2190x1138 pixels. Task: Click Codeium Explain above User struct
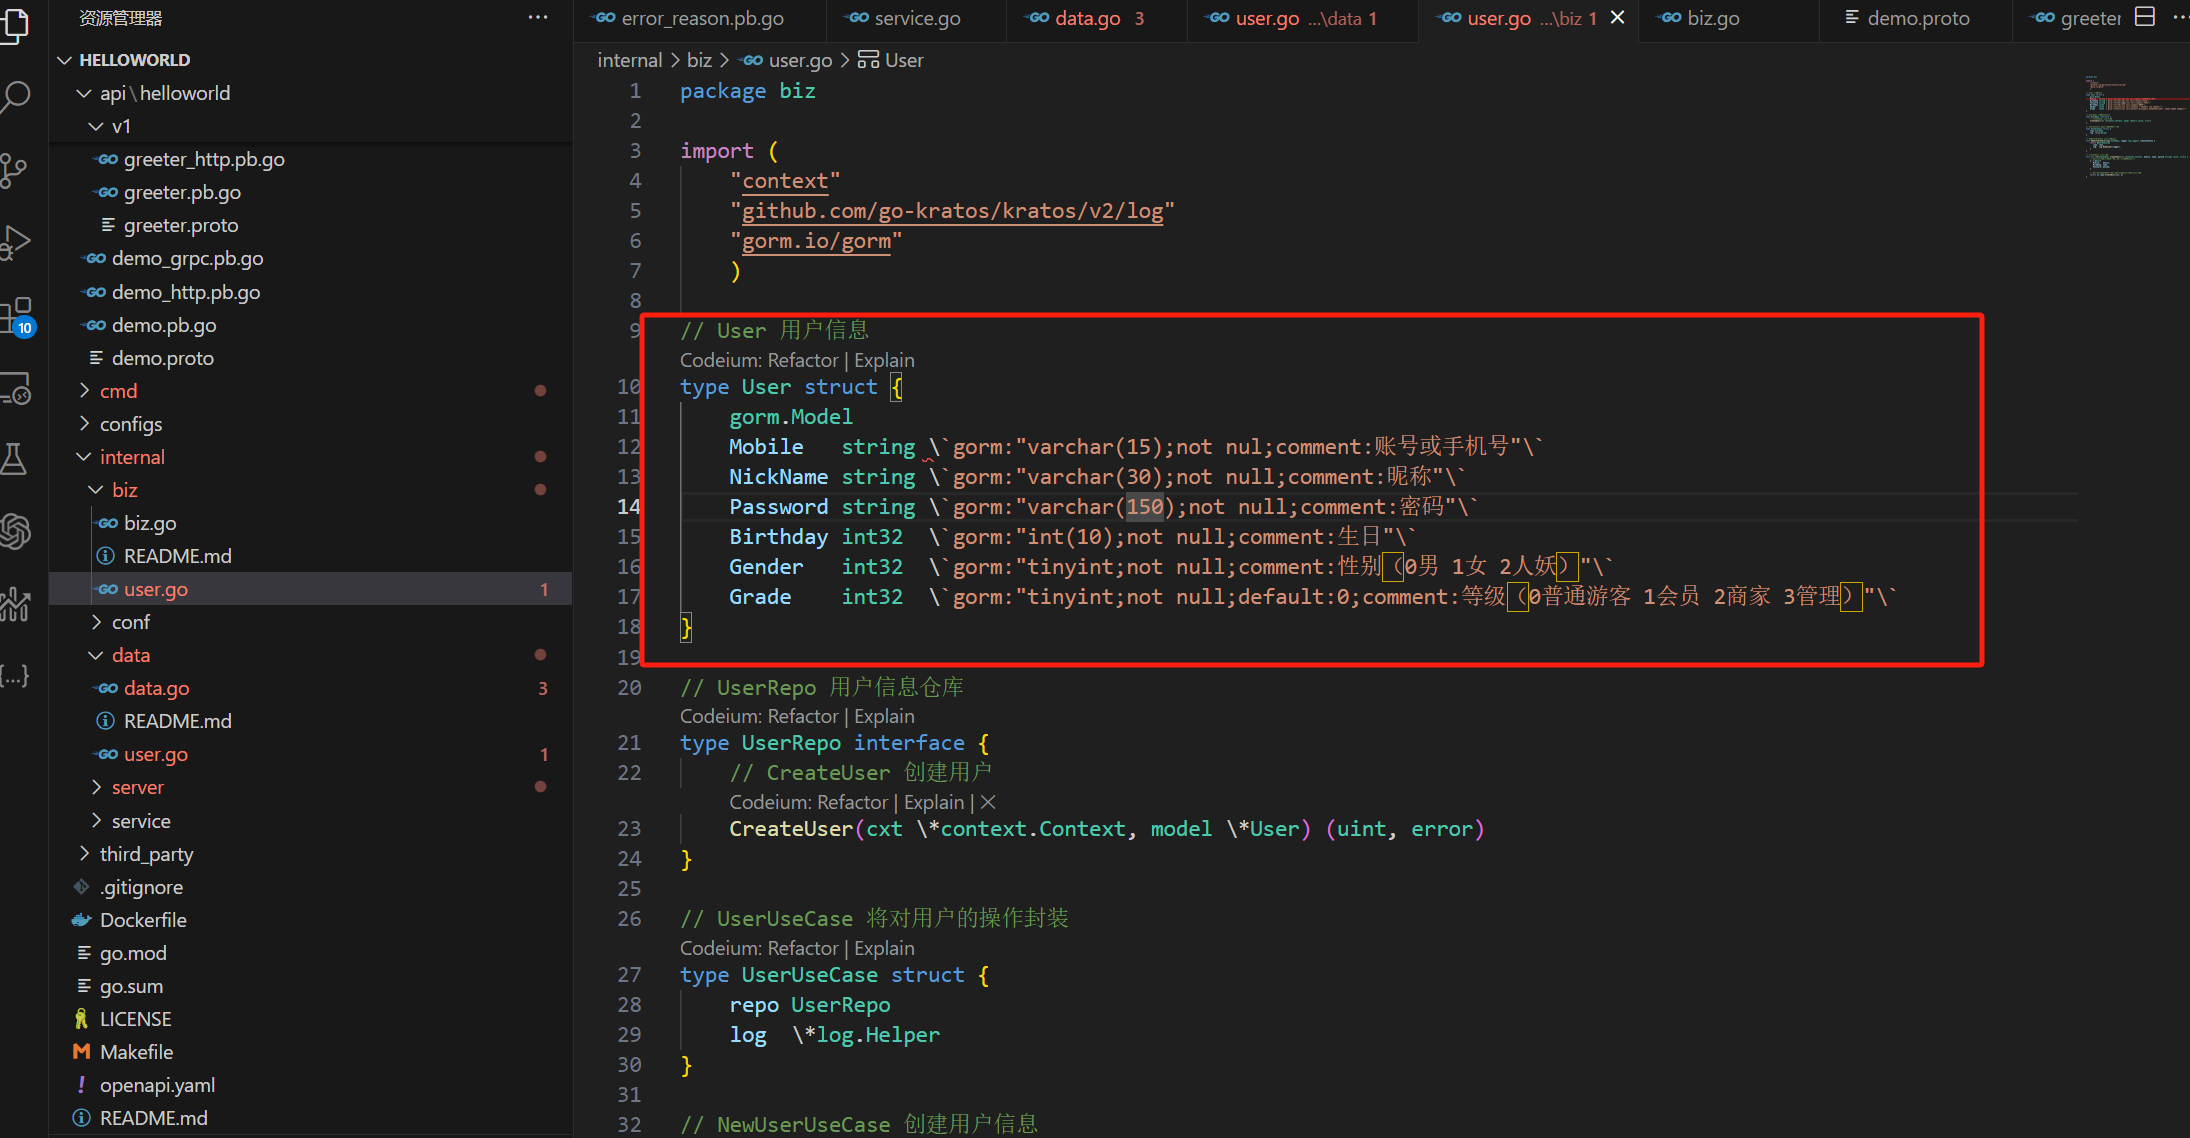[884, 360]
